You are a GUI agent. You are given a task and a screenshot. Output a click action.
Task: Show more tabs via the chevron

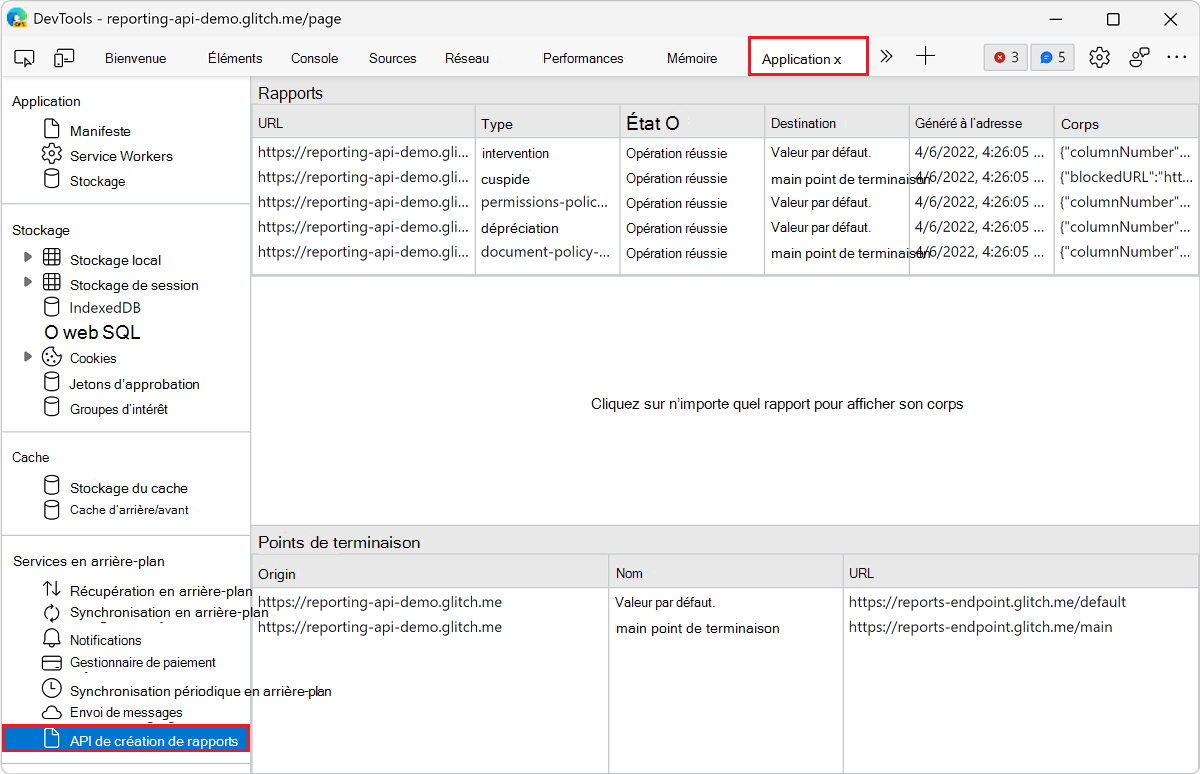click(886, 57)
